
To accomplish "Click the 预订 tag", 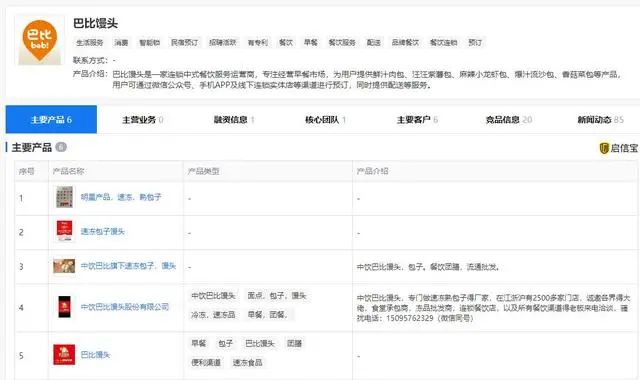I will 475,42.
